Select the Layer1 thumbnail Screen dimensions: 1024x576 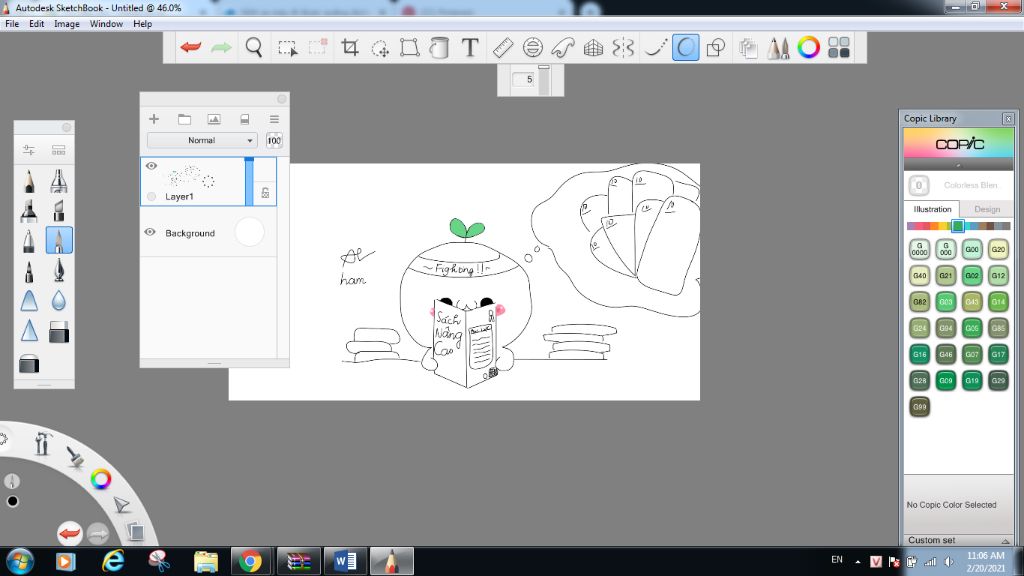[191, 176]
